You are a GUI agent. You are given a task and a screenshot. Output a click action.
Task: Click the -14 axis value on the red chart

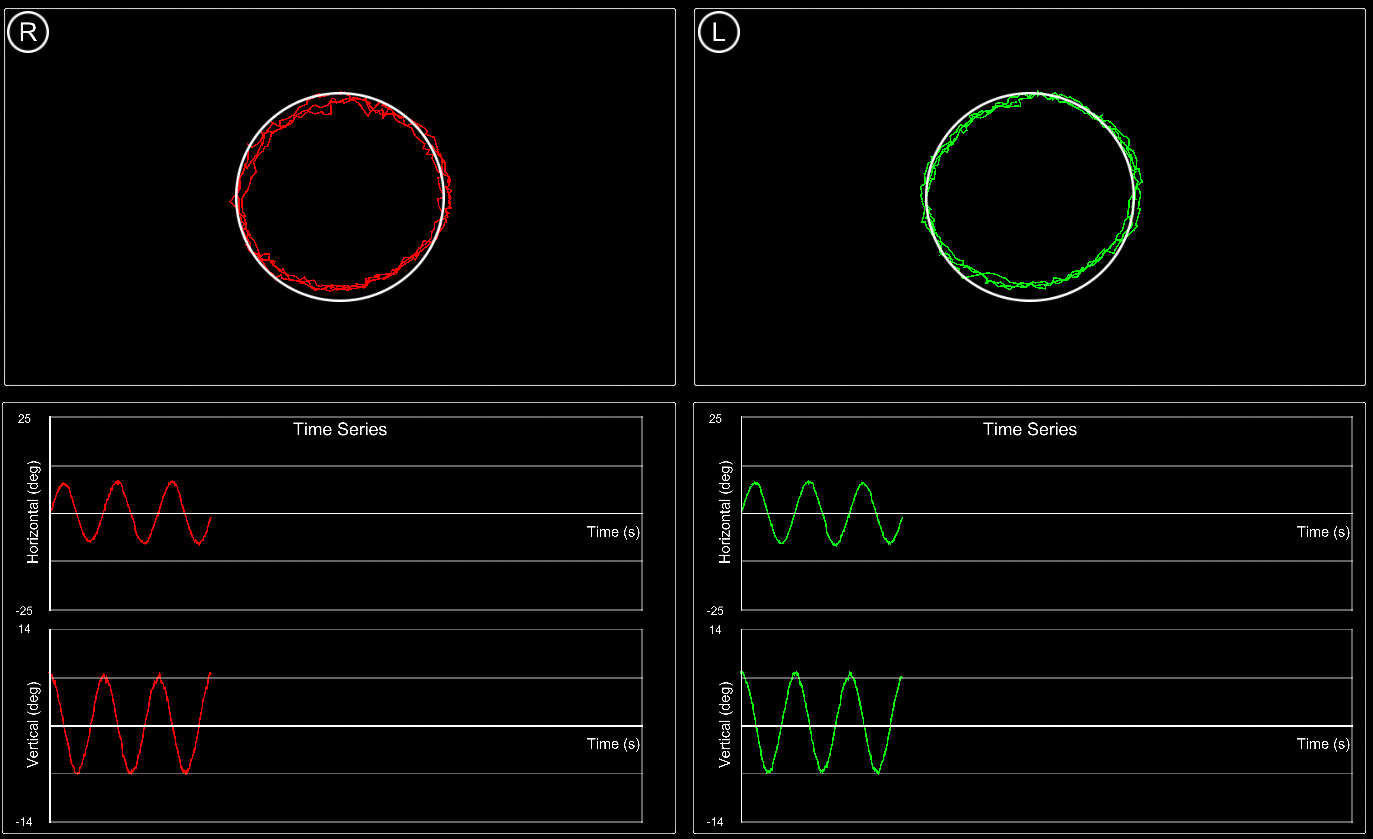coord(24,822)
